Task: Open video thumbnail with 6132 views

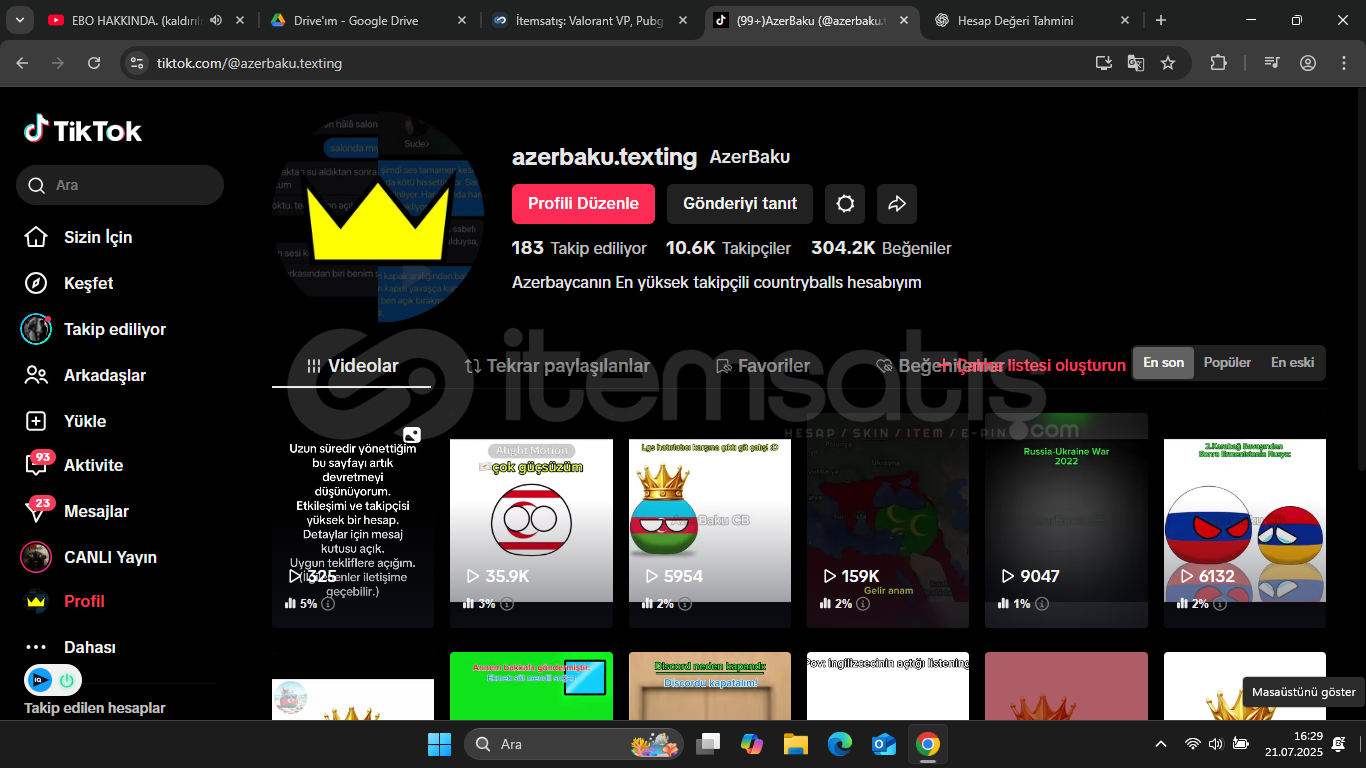Action: pos(1245,520)
